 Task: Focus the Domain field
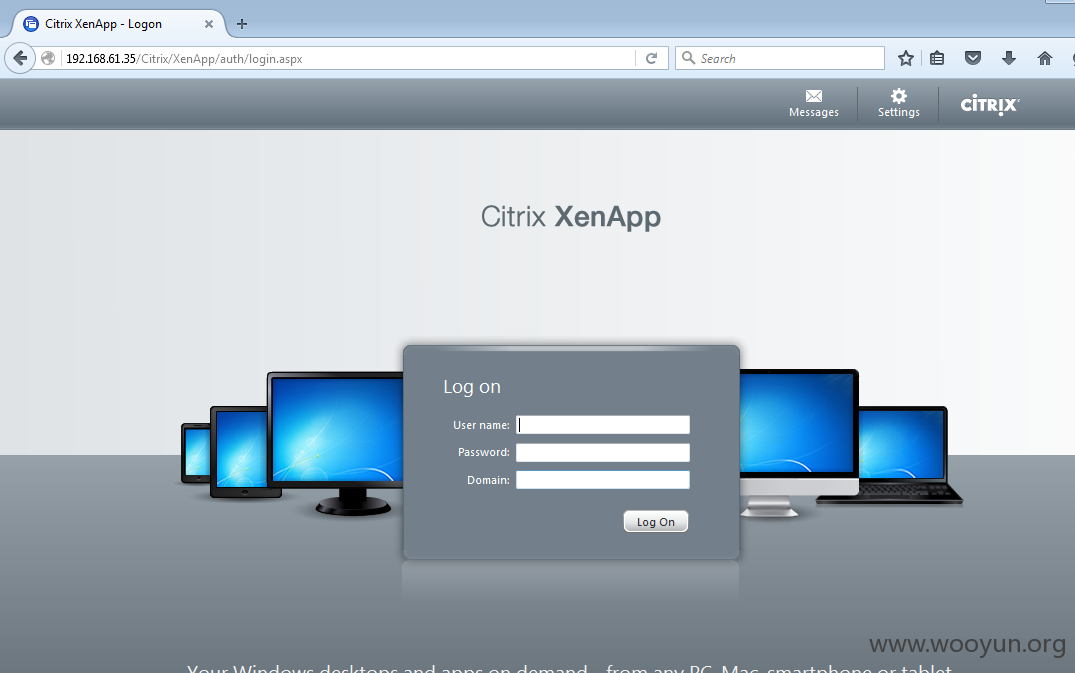[x=603, y=480]
